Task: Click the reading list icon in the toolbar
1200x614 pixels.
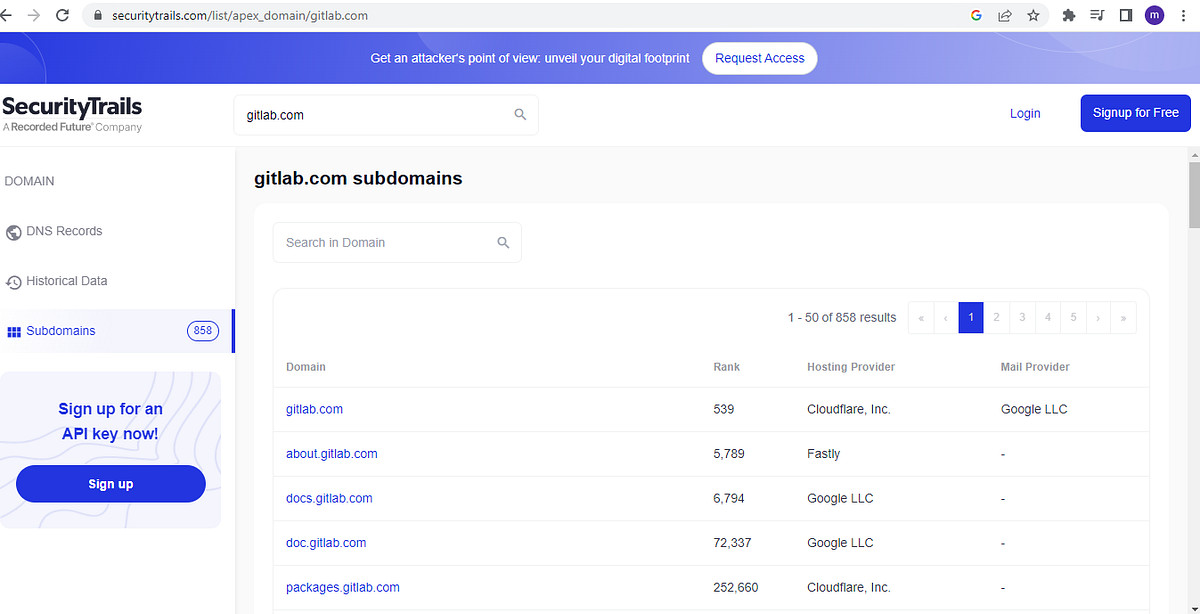Action: 1096,15
